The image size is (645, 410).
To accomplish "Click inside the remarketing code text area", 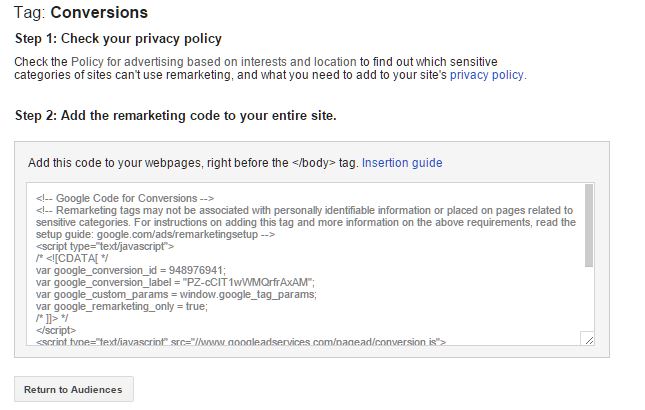I will click(x=311, y=264).
